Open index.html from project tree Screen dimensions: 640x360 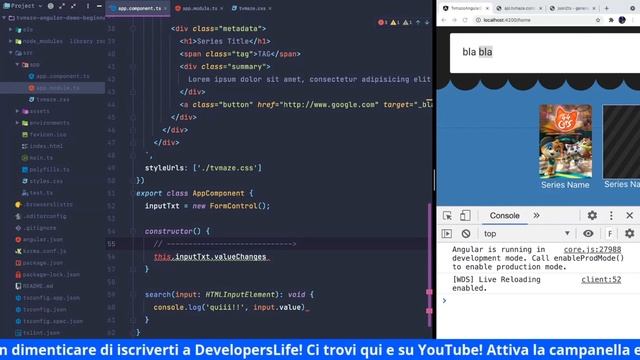42,146
